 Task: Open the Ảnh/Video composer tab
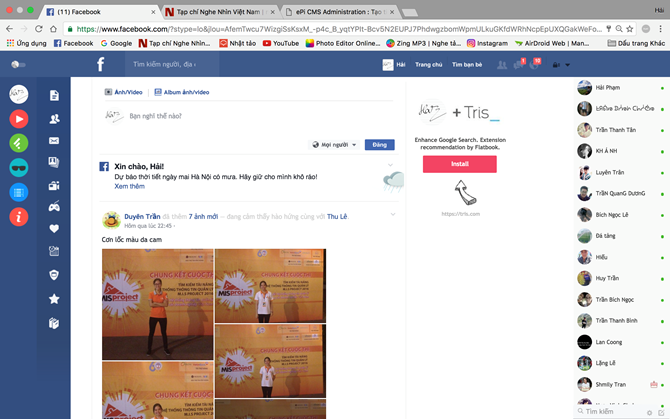pos(123,92)
